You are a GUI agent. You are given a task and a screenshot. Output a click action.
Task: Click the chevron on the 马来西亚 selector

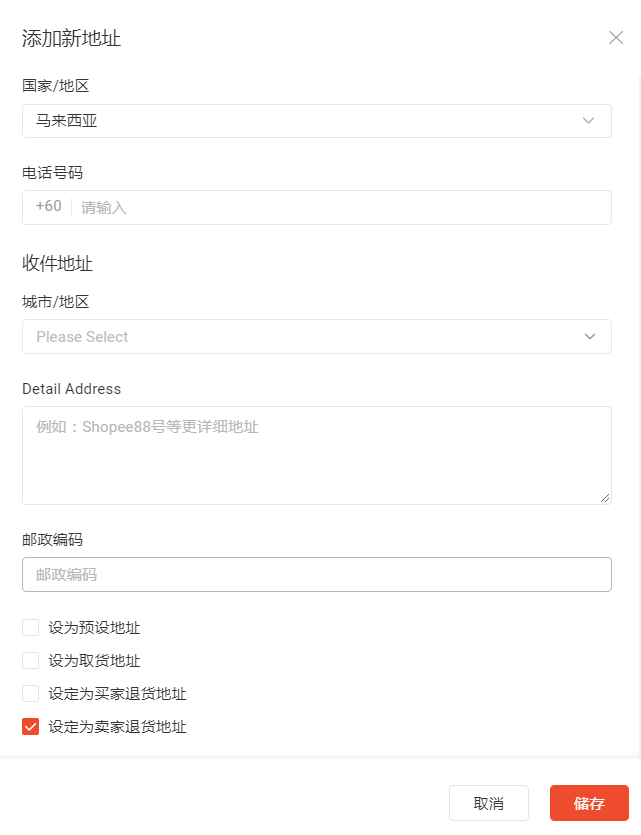589,121
